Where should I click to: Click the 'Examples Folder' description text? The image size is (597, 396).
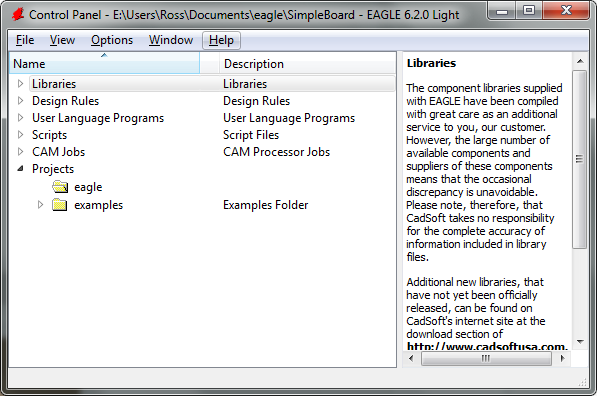[265, 205]
